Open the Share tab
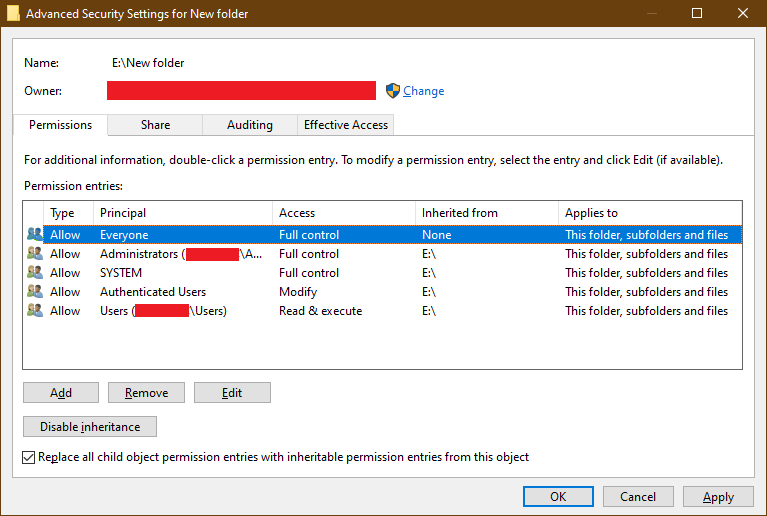Viewport: 767px width, 516px height. (x=155, y=125)
